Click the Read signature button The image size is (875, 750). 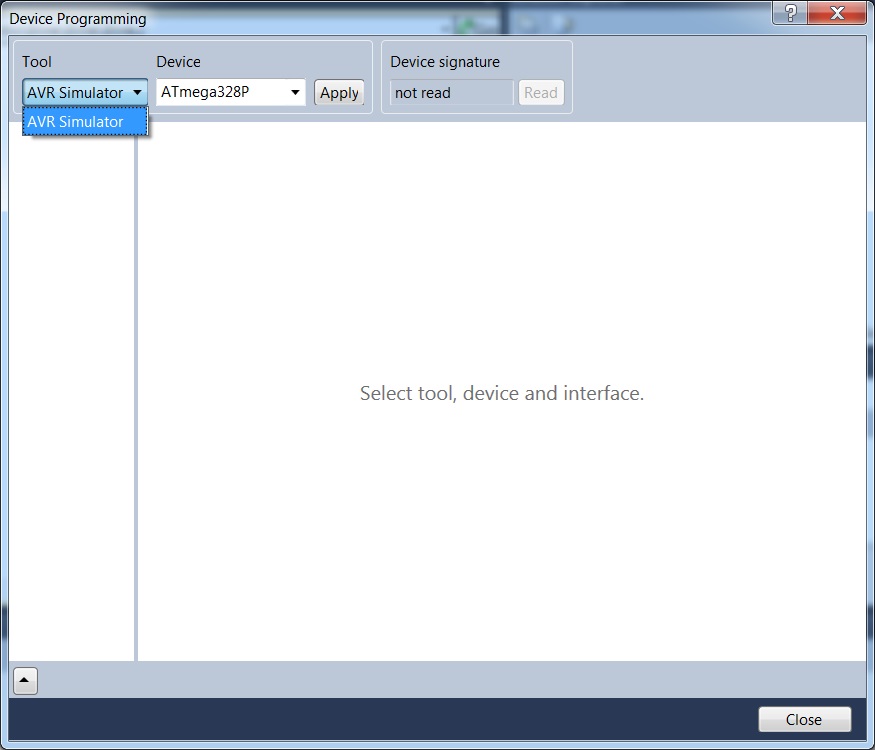(541, 93)
